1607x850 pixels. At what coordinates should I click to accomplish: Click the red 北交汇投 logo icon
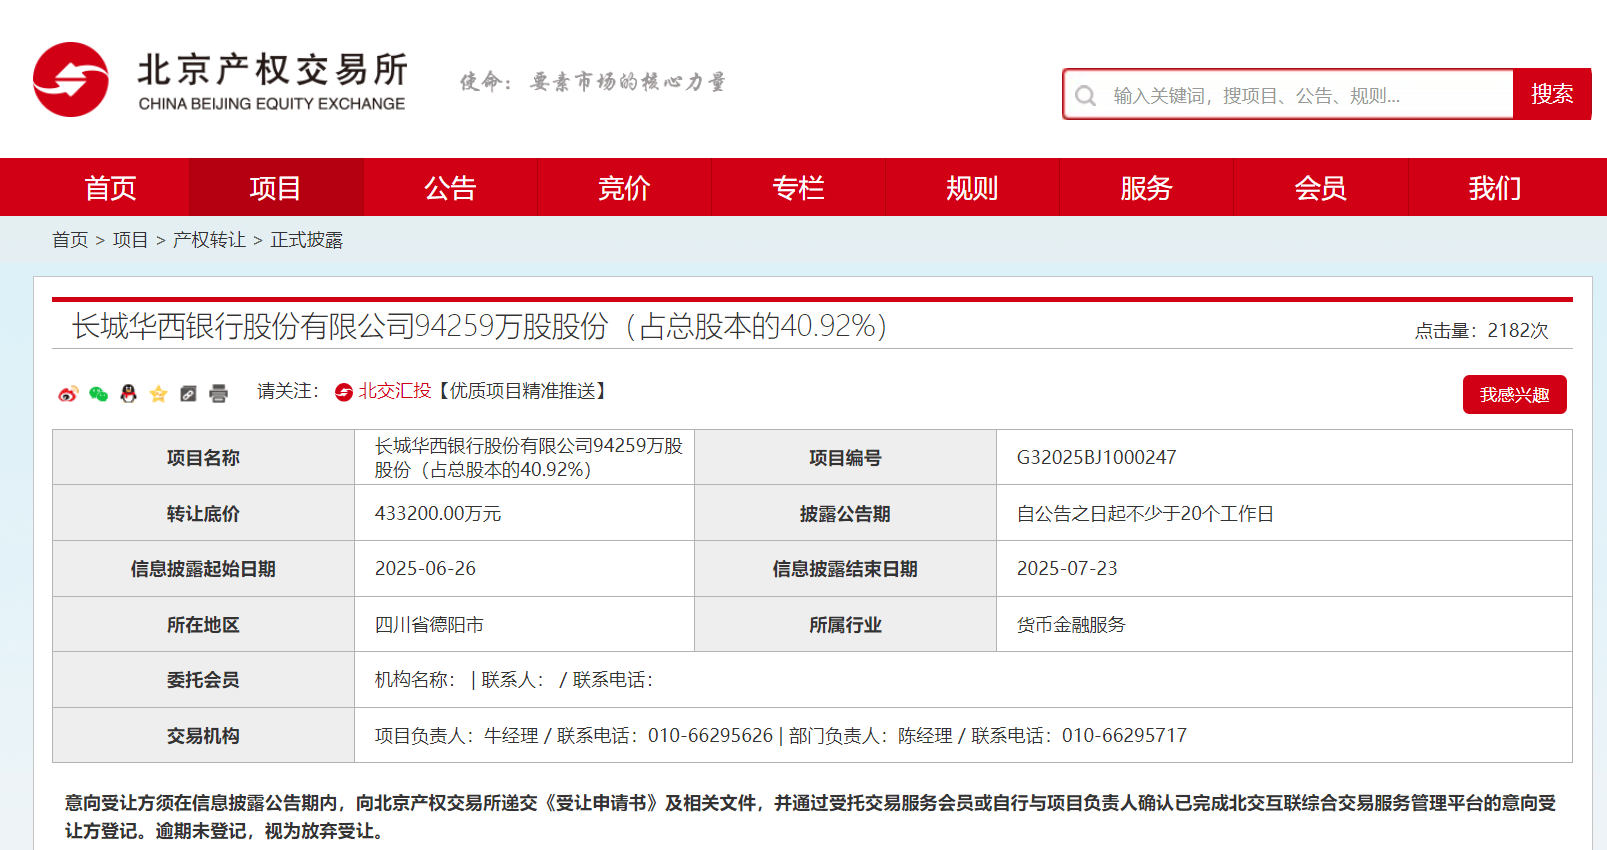pos(344,392)
